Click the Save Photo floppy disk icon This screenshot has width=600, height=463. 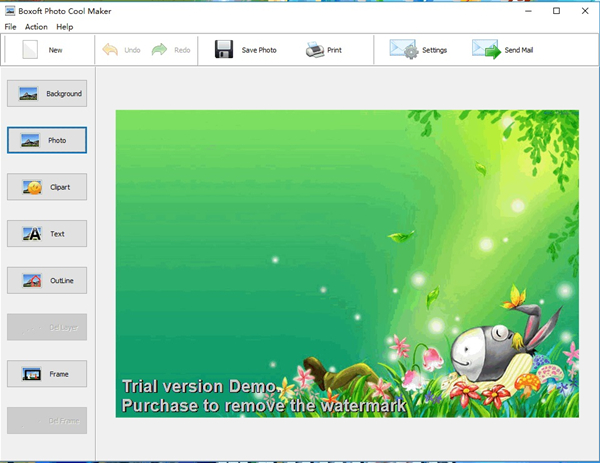pos(224,49)
